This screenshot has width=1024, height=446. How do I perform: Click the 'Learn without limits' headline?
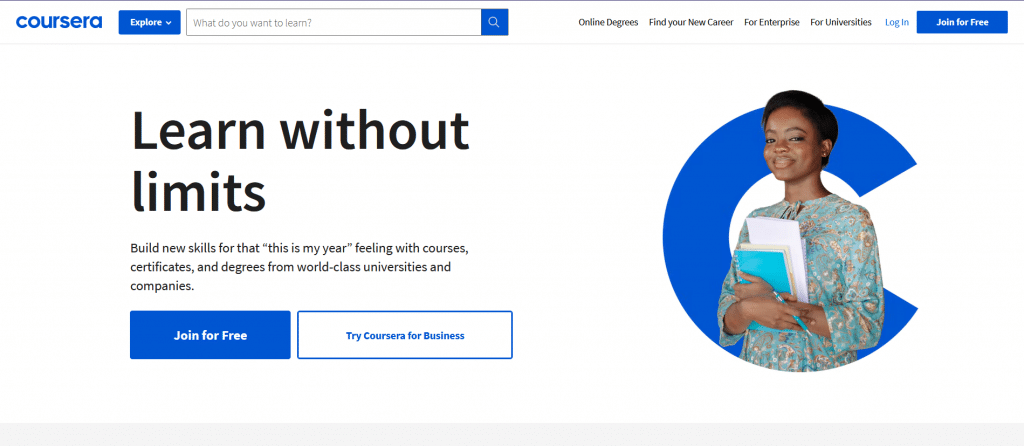(300, 161)
